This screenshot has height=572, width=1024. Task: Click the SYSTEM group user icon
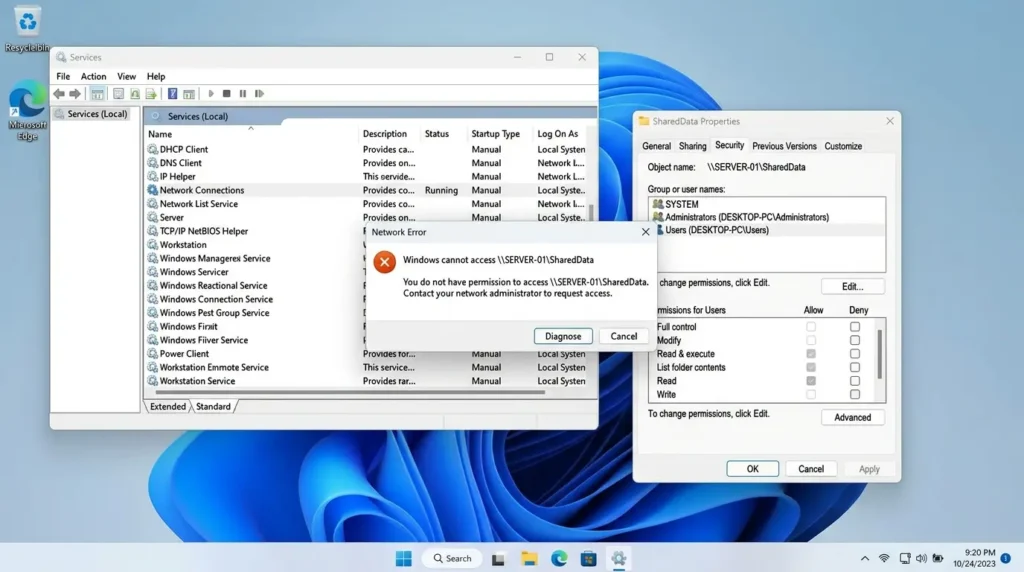(658, 204)
